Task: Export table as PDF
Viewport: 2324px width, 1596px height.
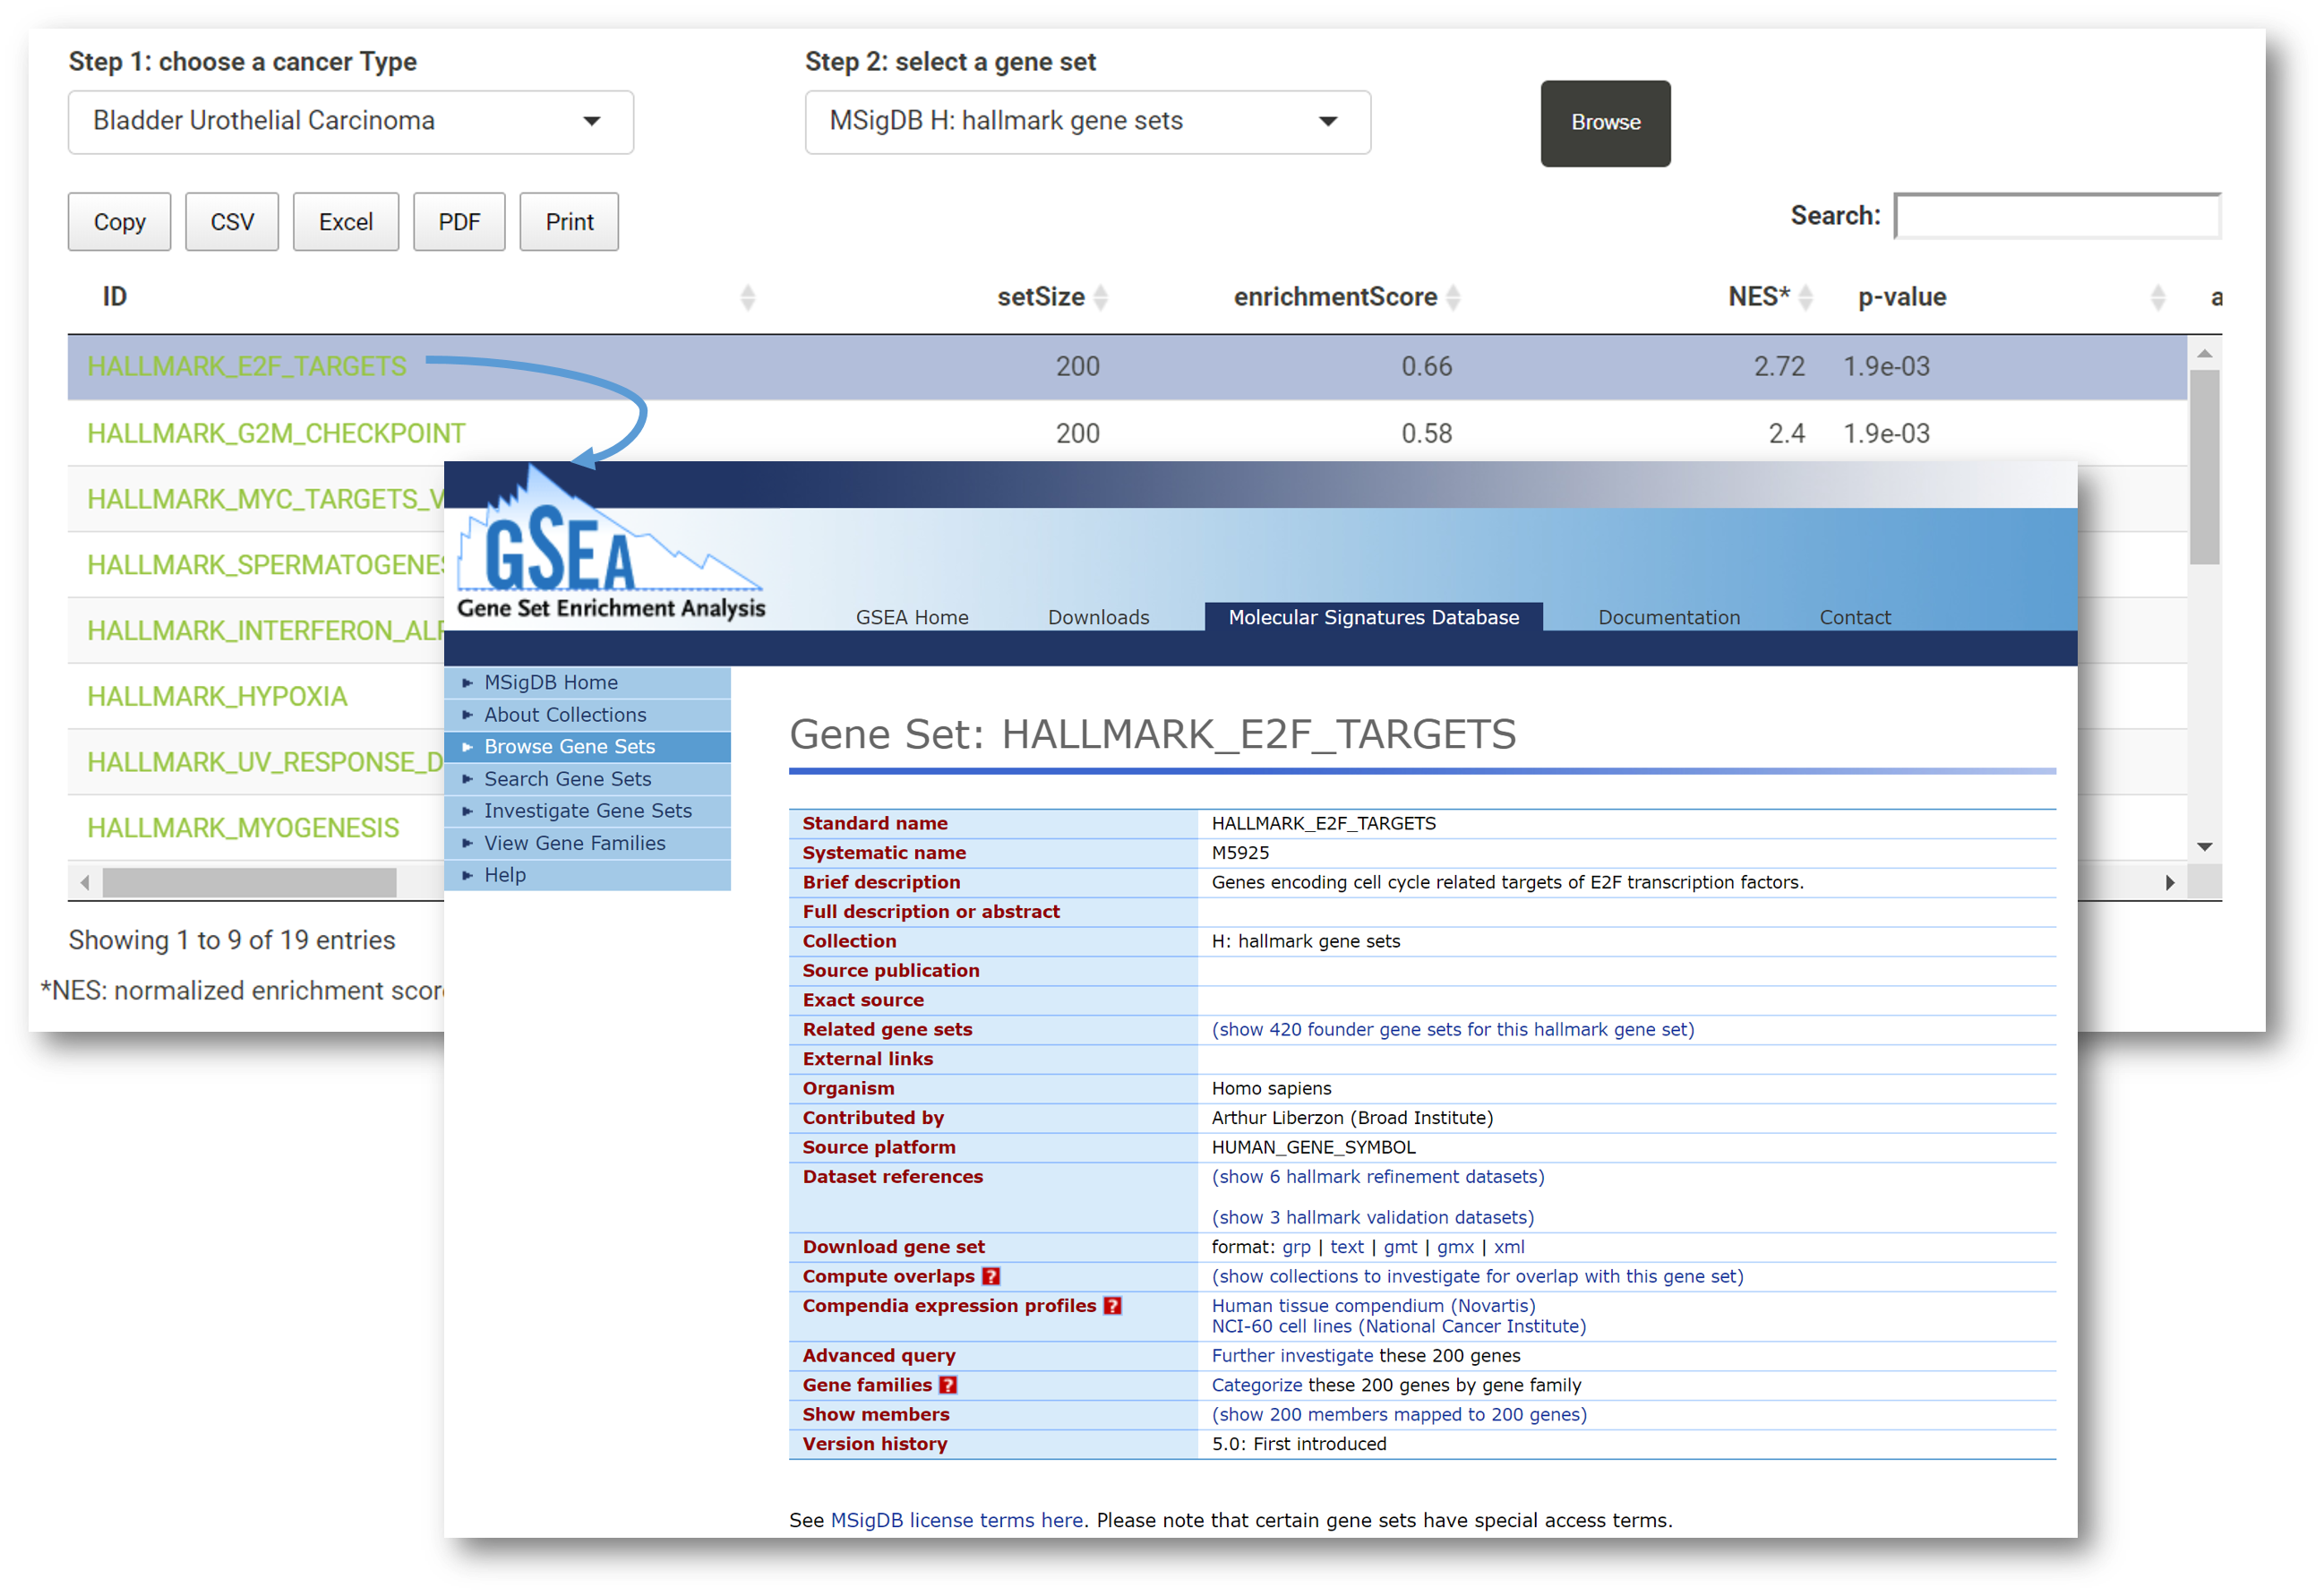Action: [x=459, y=222]
